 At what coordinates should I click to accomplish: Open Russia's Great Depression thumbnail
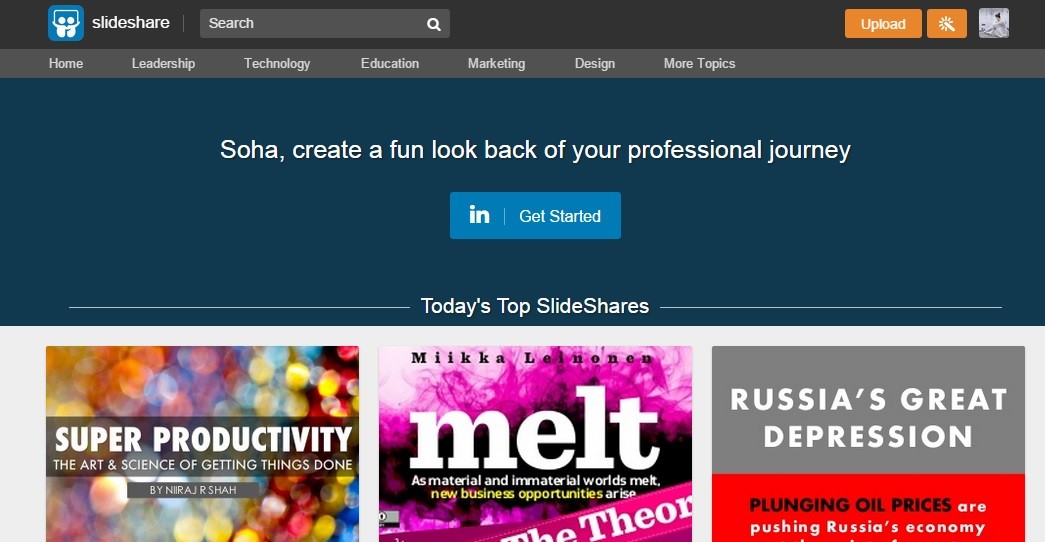(868, 444)
